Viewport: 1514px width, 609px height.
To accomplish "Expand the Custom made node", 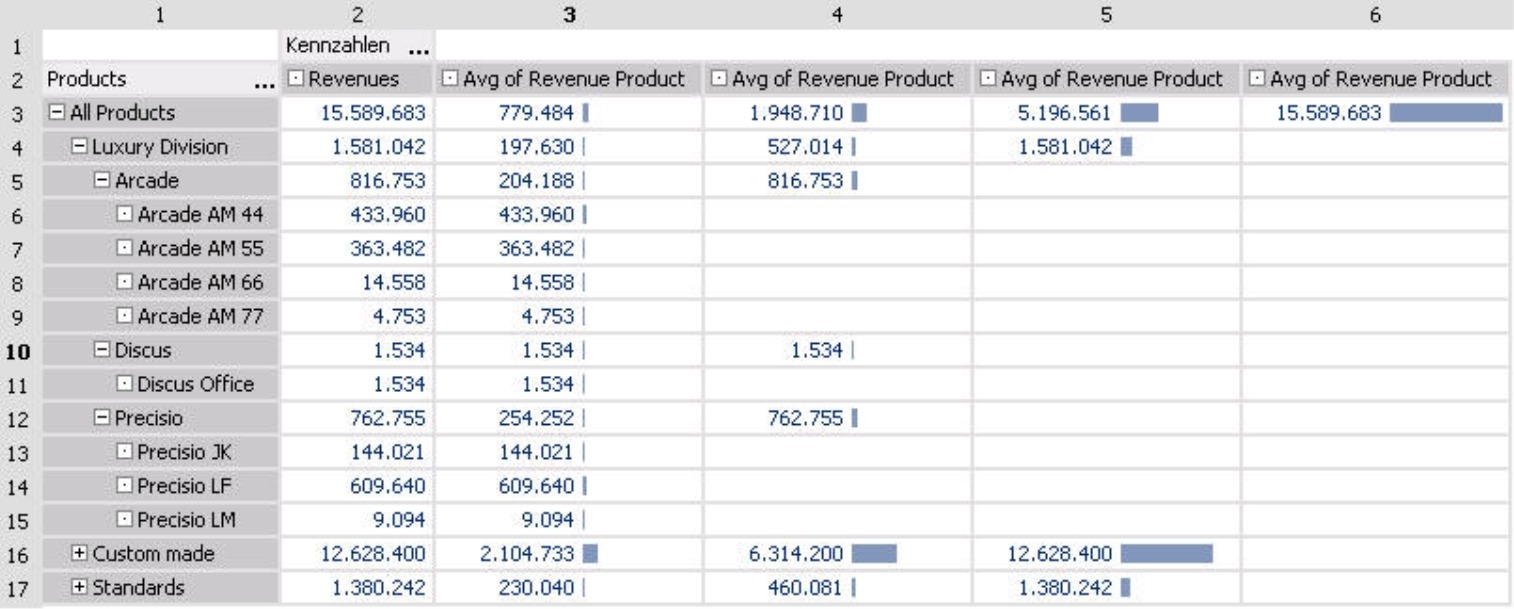I will tap(80, 553).
